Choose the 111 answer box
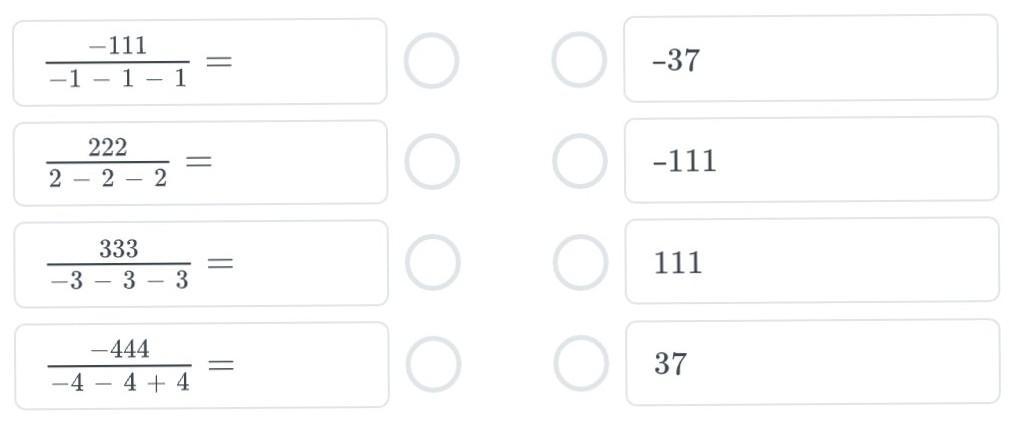This screenshot has width=1009, height=433. click(x=811, y=261)
